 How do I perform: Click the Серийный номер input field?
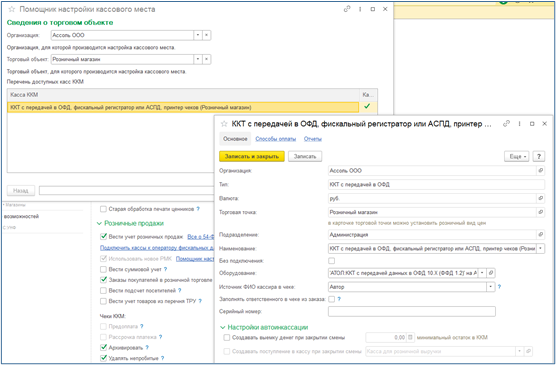412,311
